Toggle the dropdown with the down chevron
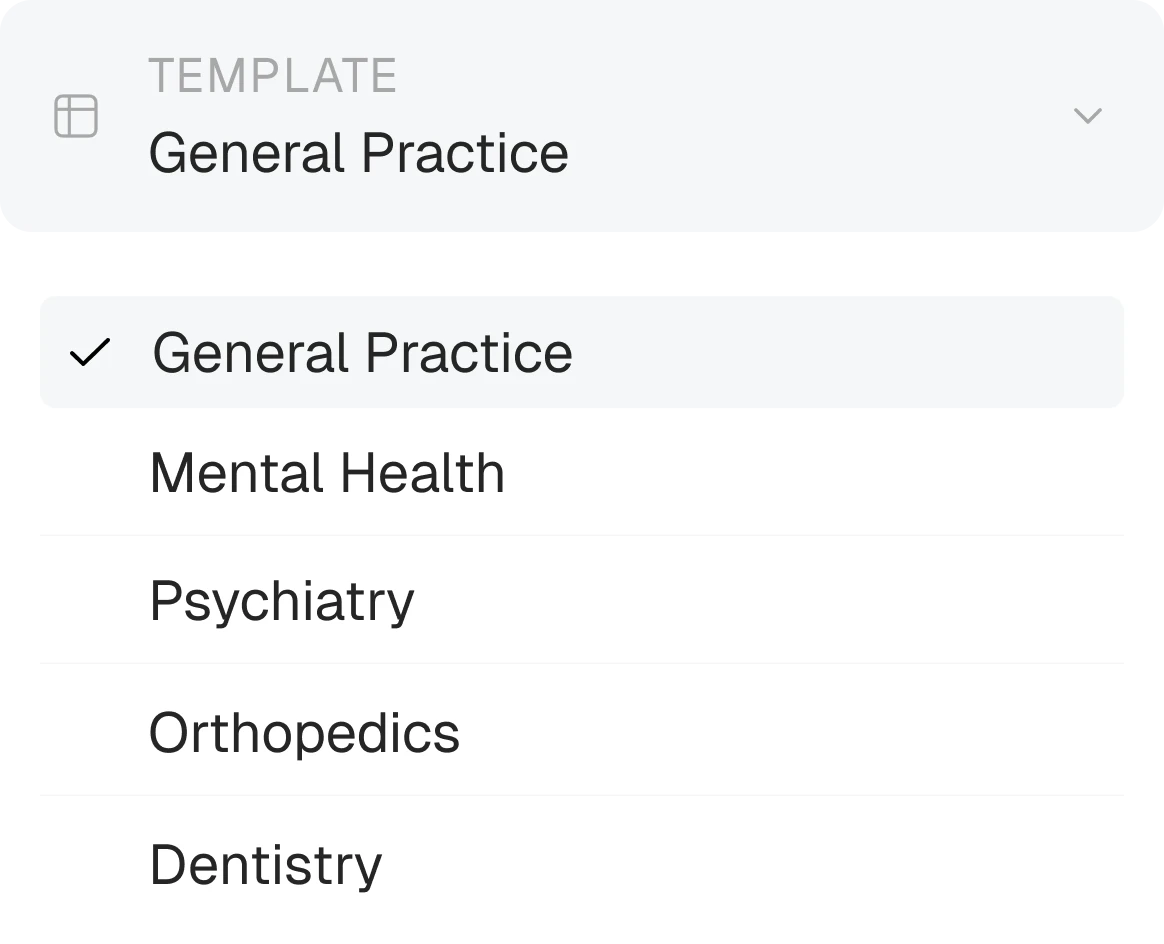1164x944 pixels. click(x=1088, y=116)
